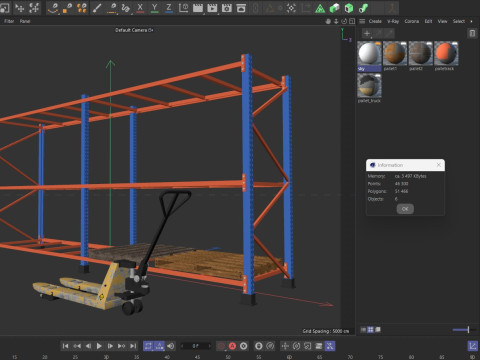Step to next frame

click(110, 346)
